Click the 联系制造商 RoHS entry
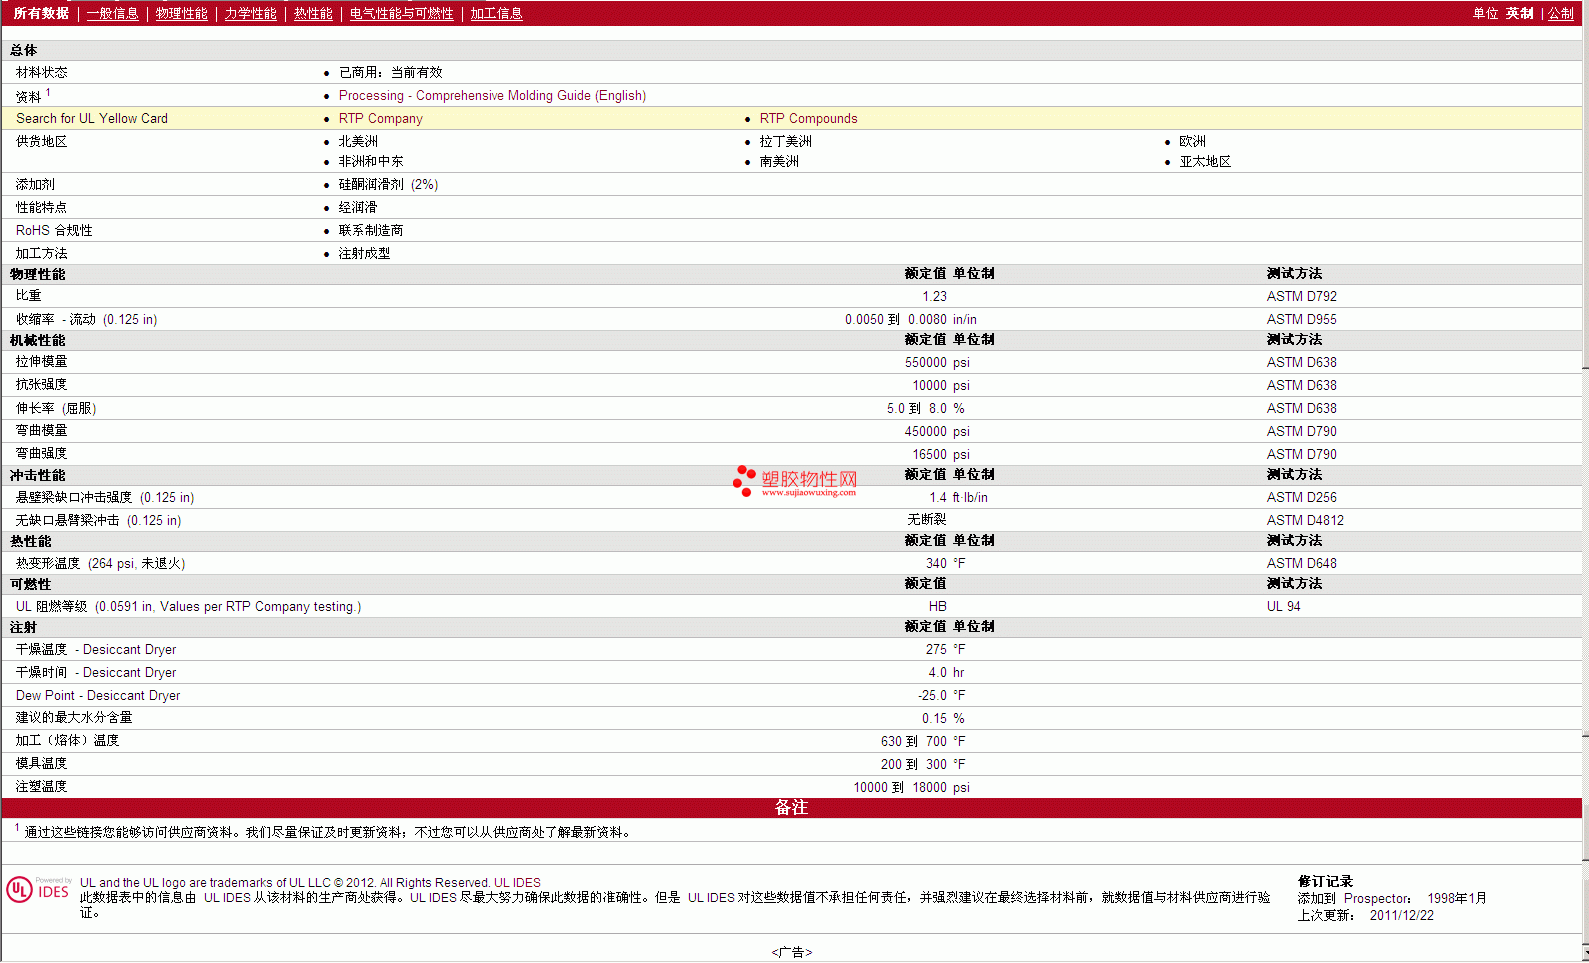This screenshot has height=963, width=1589. 371,230
